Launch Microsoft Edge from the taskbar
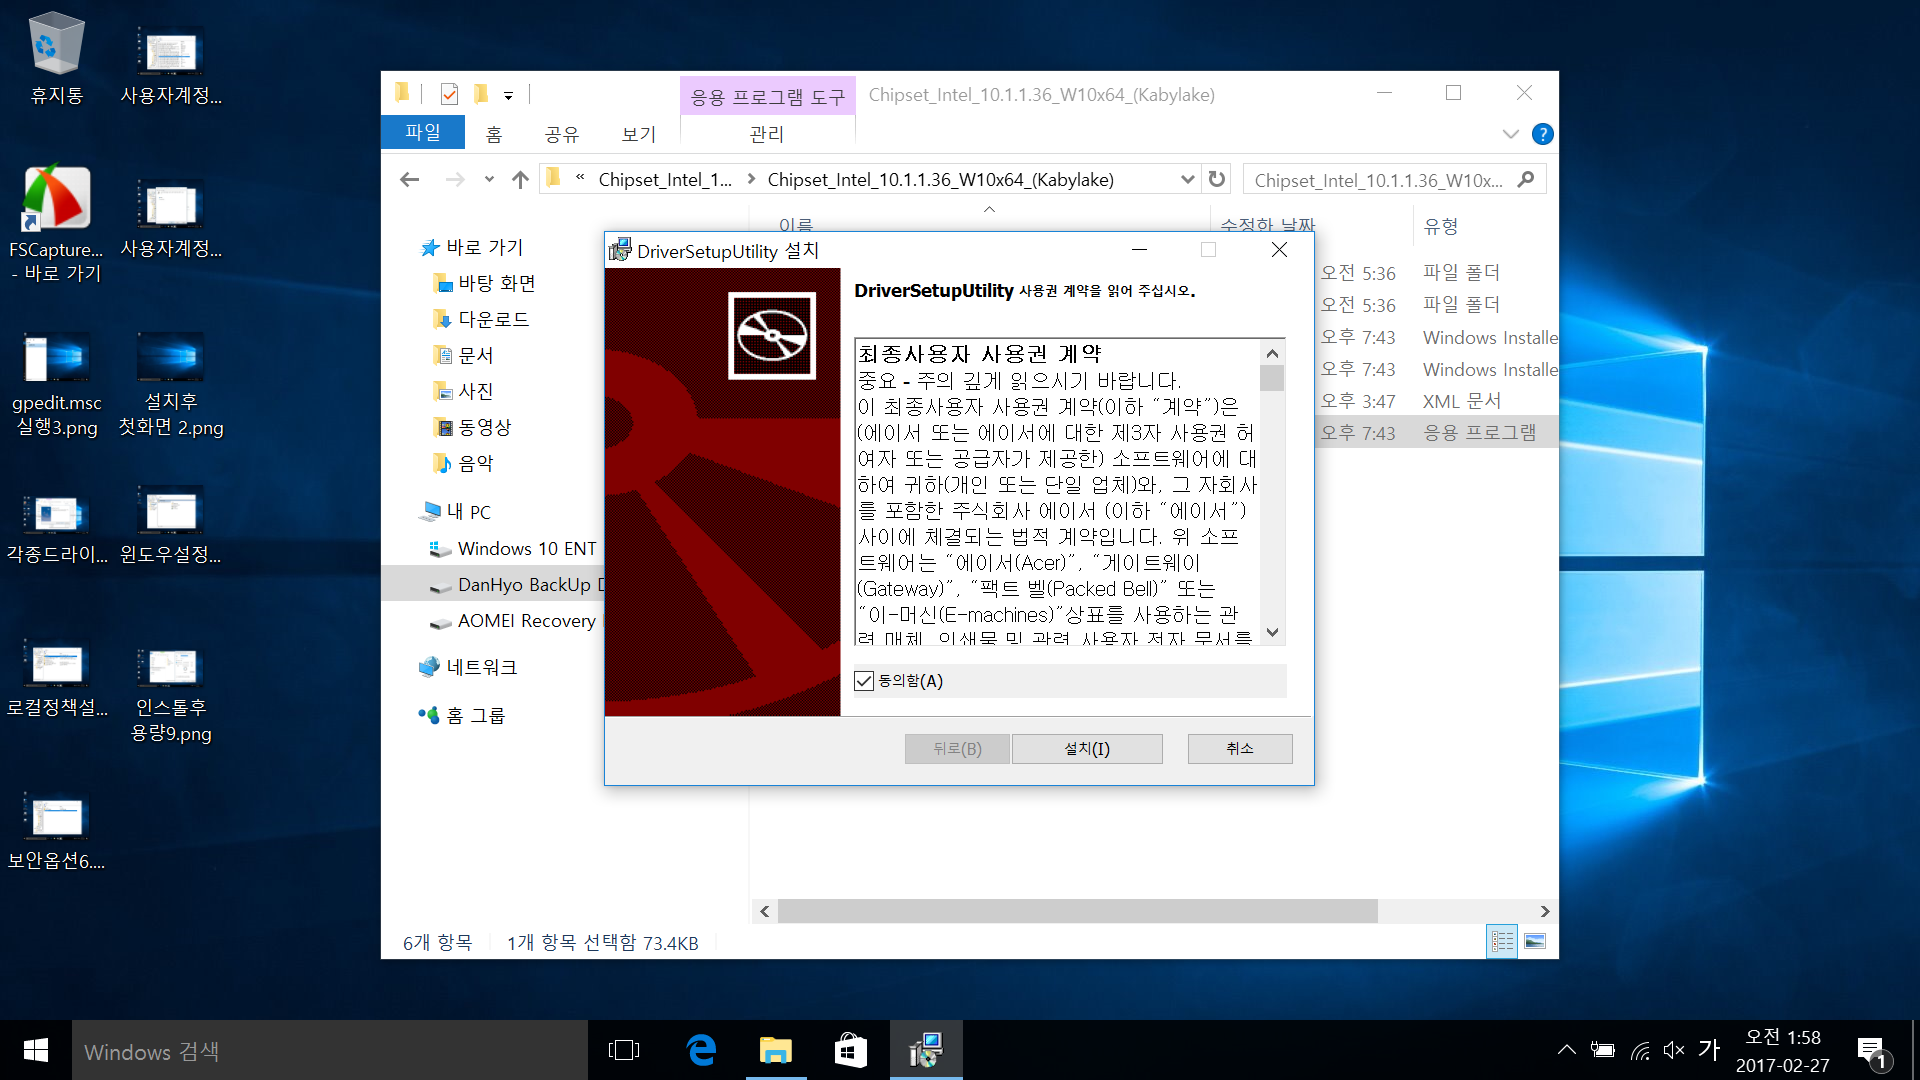Image resolution: width=1920 pixels, height=1080 pixels. point(702,1050)
